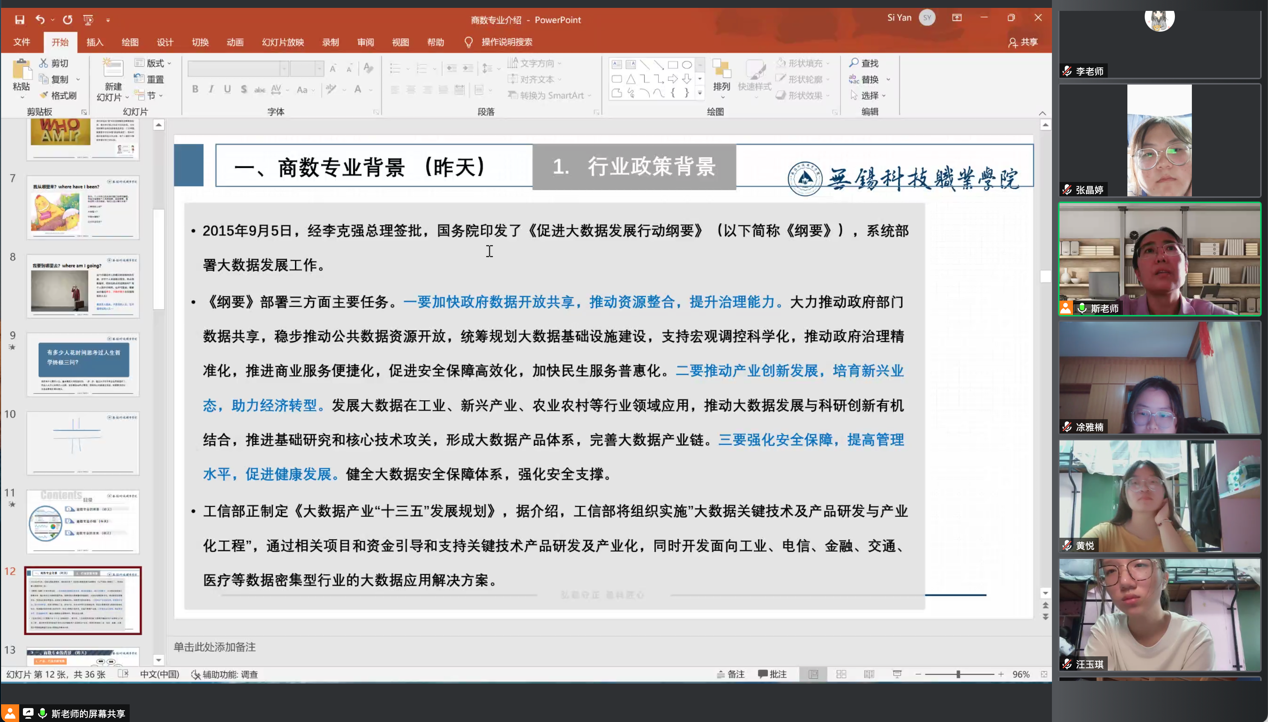
Task: Click the Find (查找) magnifier icon
Action: click(x=855, y=63)
